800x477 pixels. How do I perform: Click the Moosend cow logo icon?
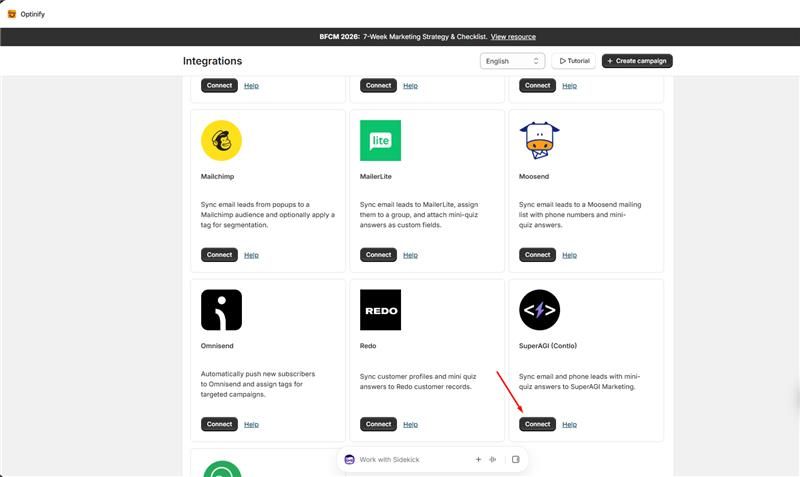[x=539, y=140]
